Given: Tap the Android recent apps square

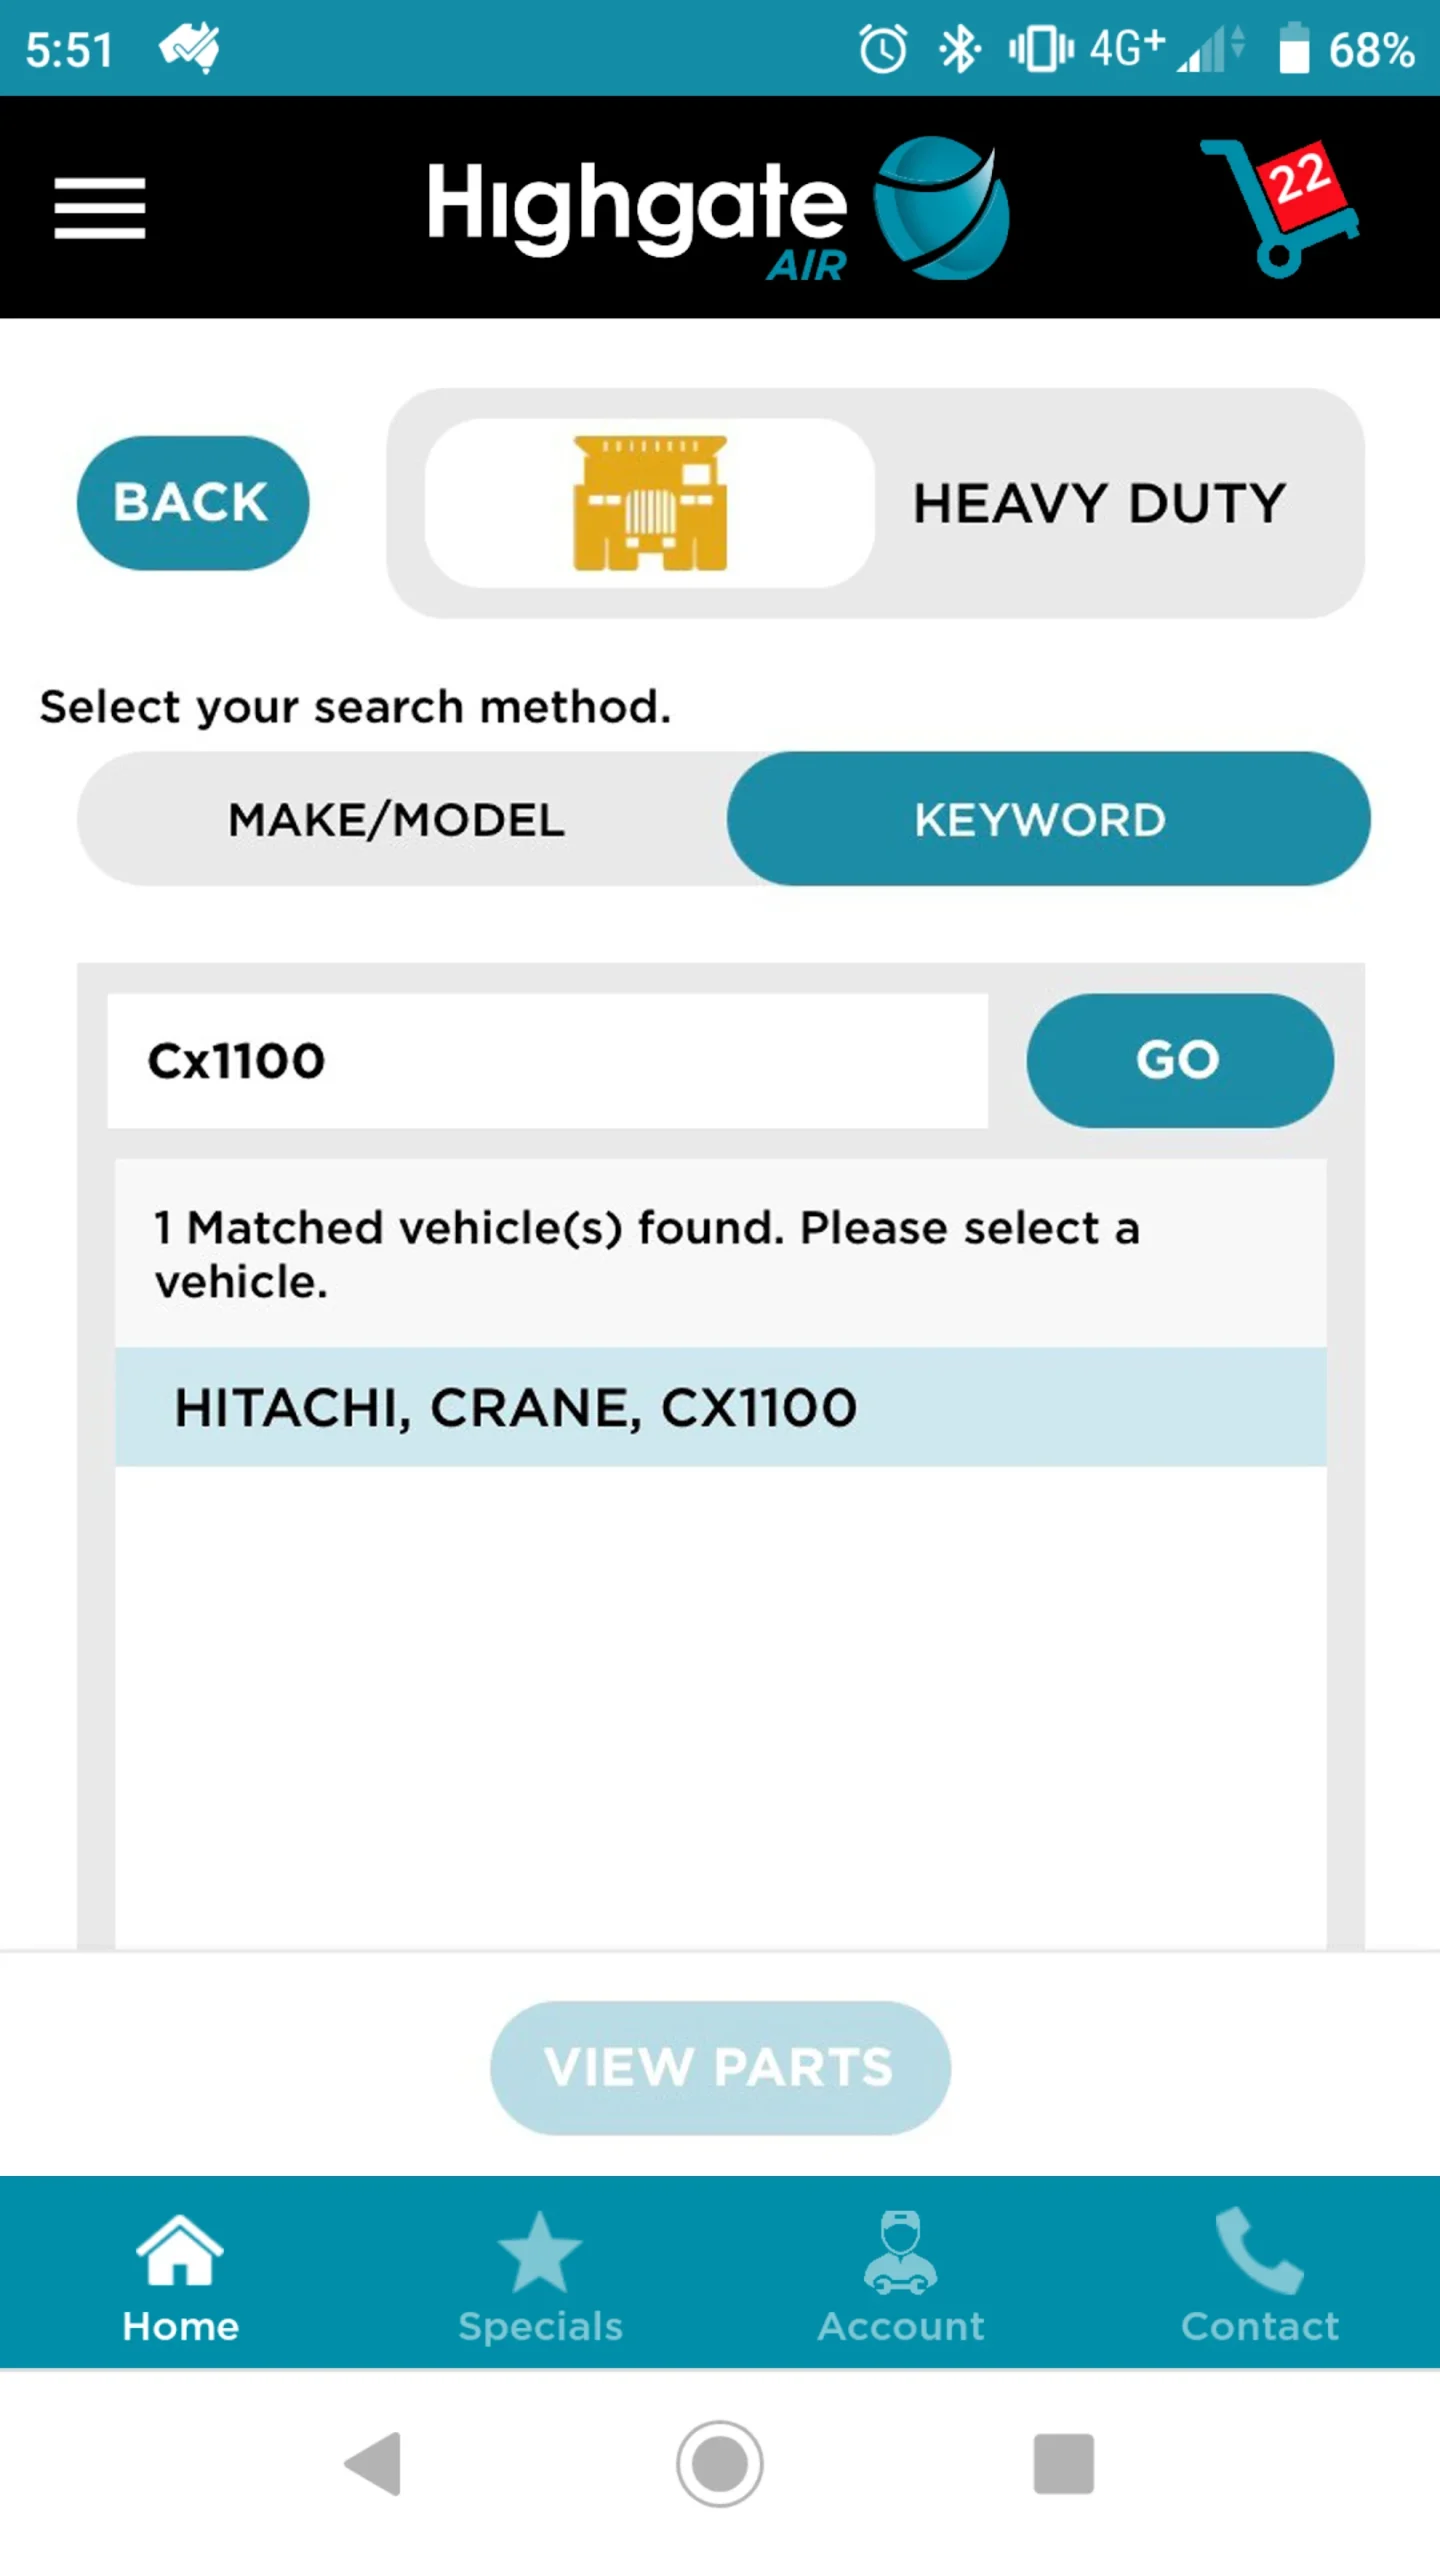Looking at the screenshot, I should (x=1063, y=2463).
